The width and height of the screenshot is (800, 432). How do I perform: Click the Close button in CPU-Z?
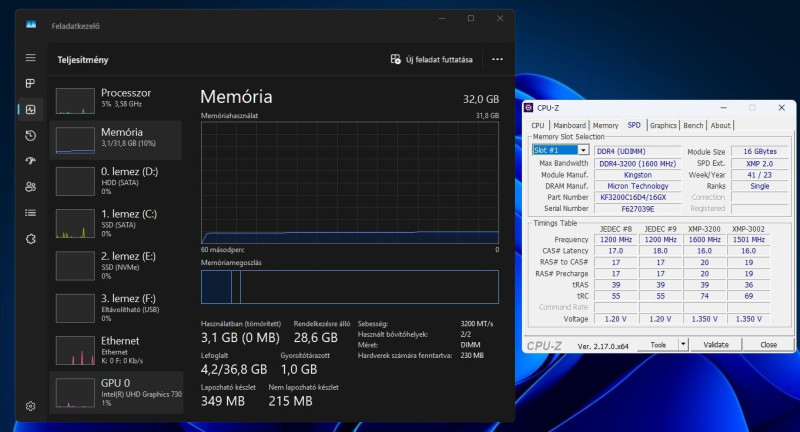pos(768,345)
